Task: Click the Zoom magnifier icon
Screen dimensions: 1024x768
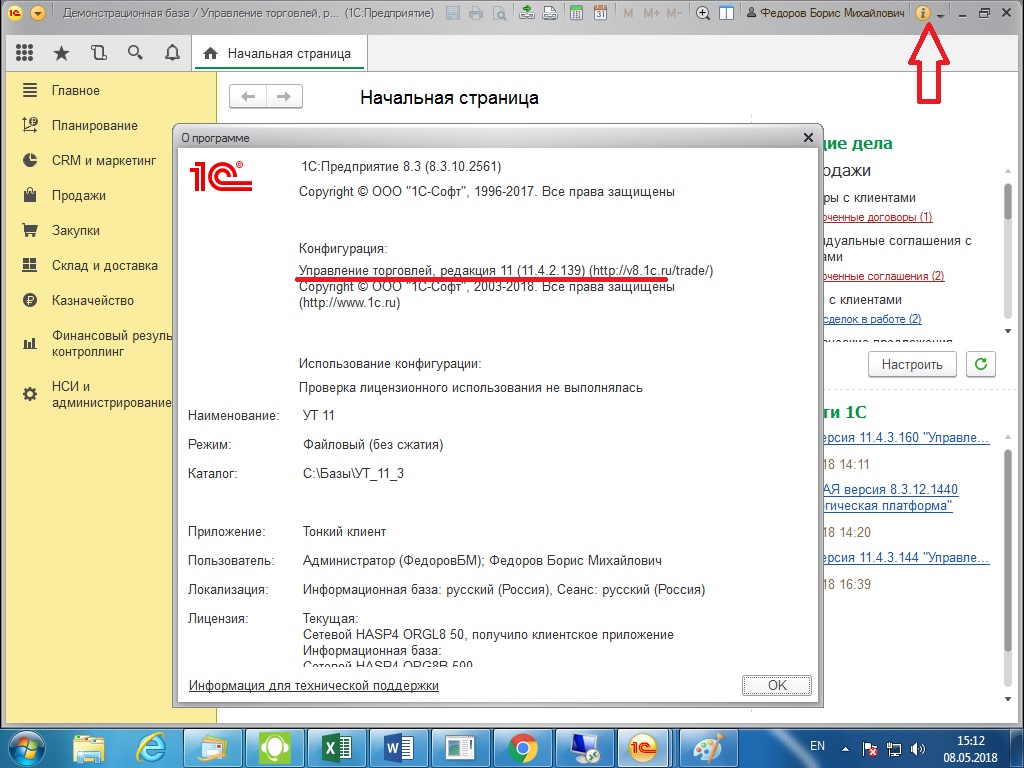Action: click(703, 13)
